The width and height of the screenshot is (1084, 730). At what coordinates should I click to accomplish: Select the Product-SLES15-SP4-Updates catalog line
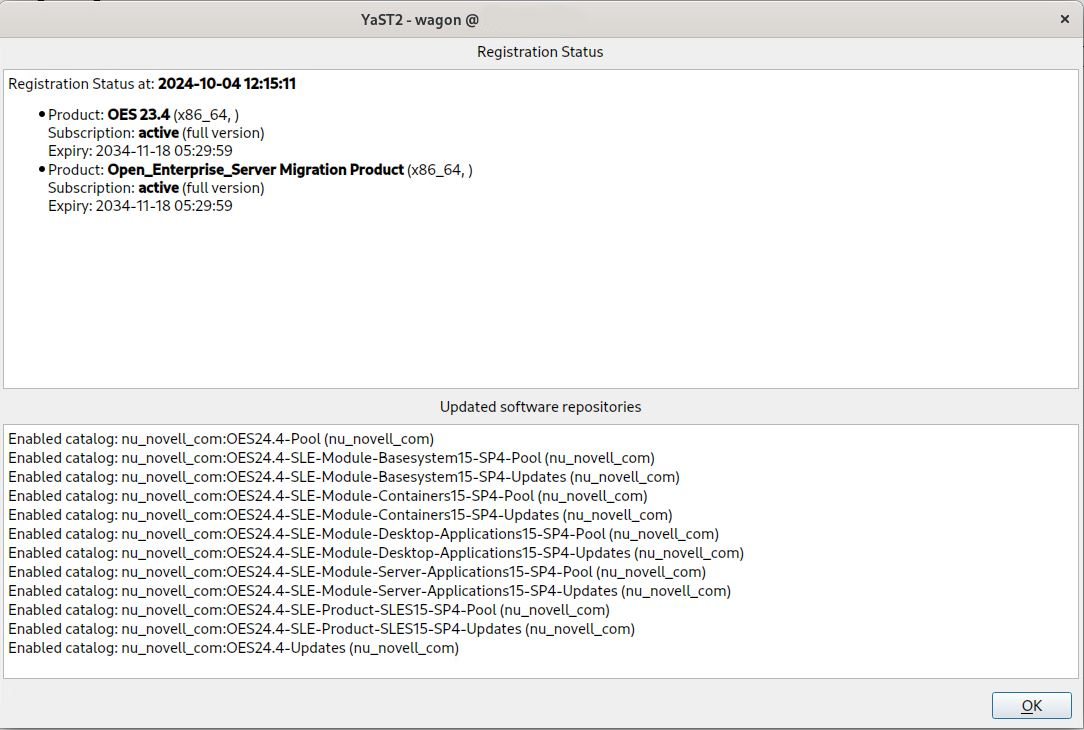pyautogui.click(x=321, y=629)
